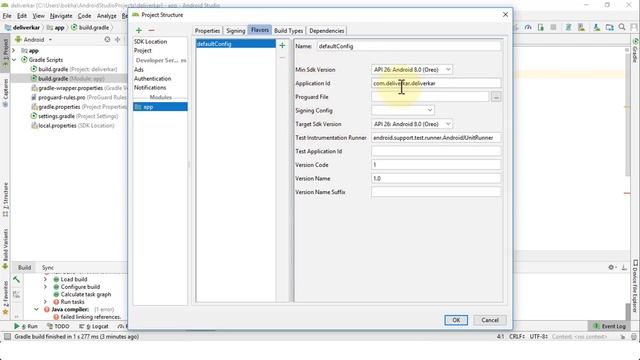This screenshot has width=640, height=360.
Task: Open the Project Structure toolbar icon
Action: click(x=609, y=27)
